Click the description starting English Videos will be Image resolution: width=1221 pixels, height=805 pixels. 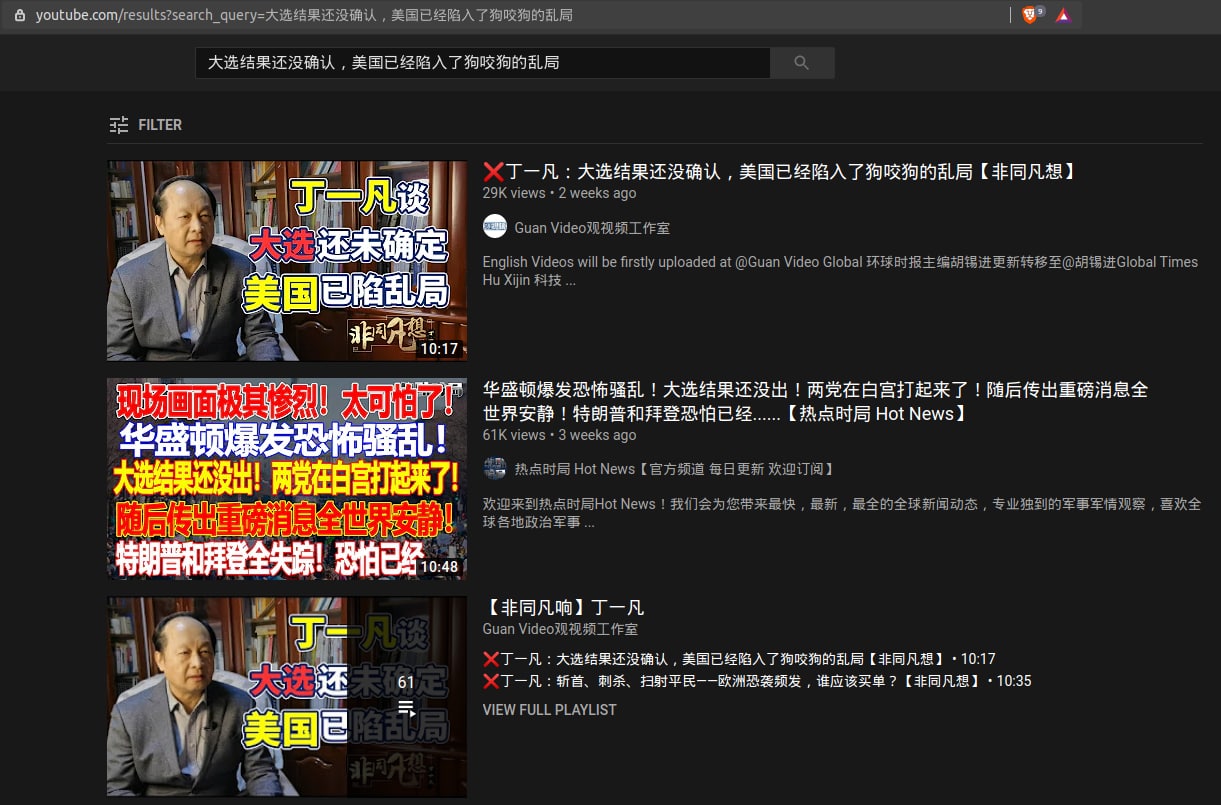click(840, 271)
